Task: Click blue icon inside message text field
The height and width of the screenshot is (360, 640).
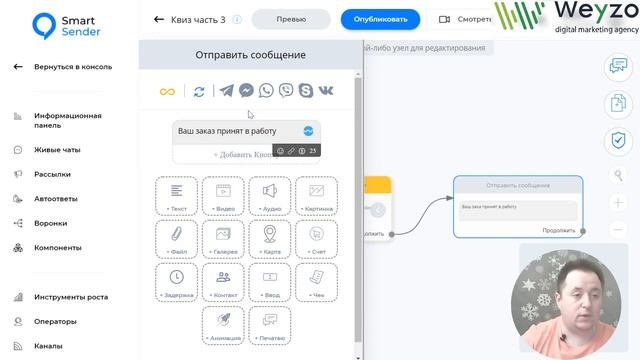Action: [x=308, y=131]
